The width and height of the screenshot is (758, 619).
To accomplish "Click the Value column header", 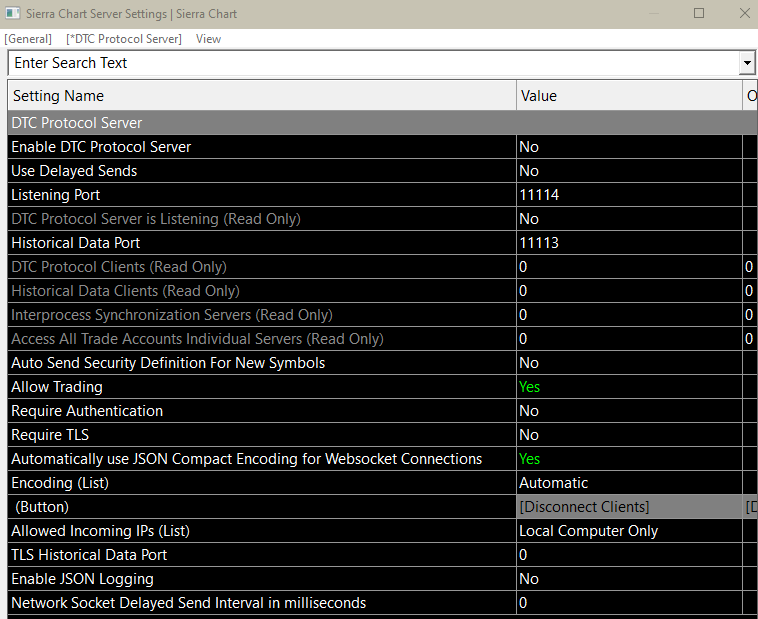I will [629, 96].
